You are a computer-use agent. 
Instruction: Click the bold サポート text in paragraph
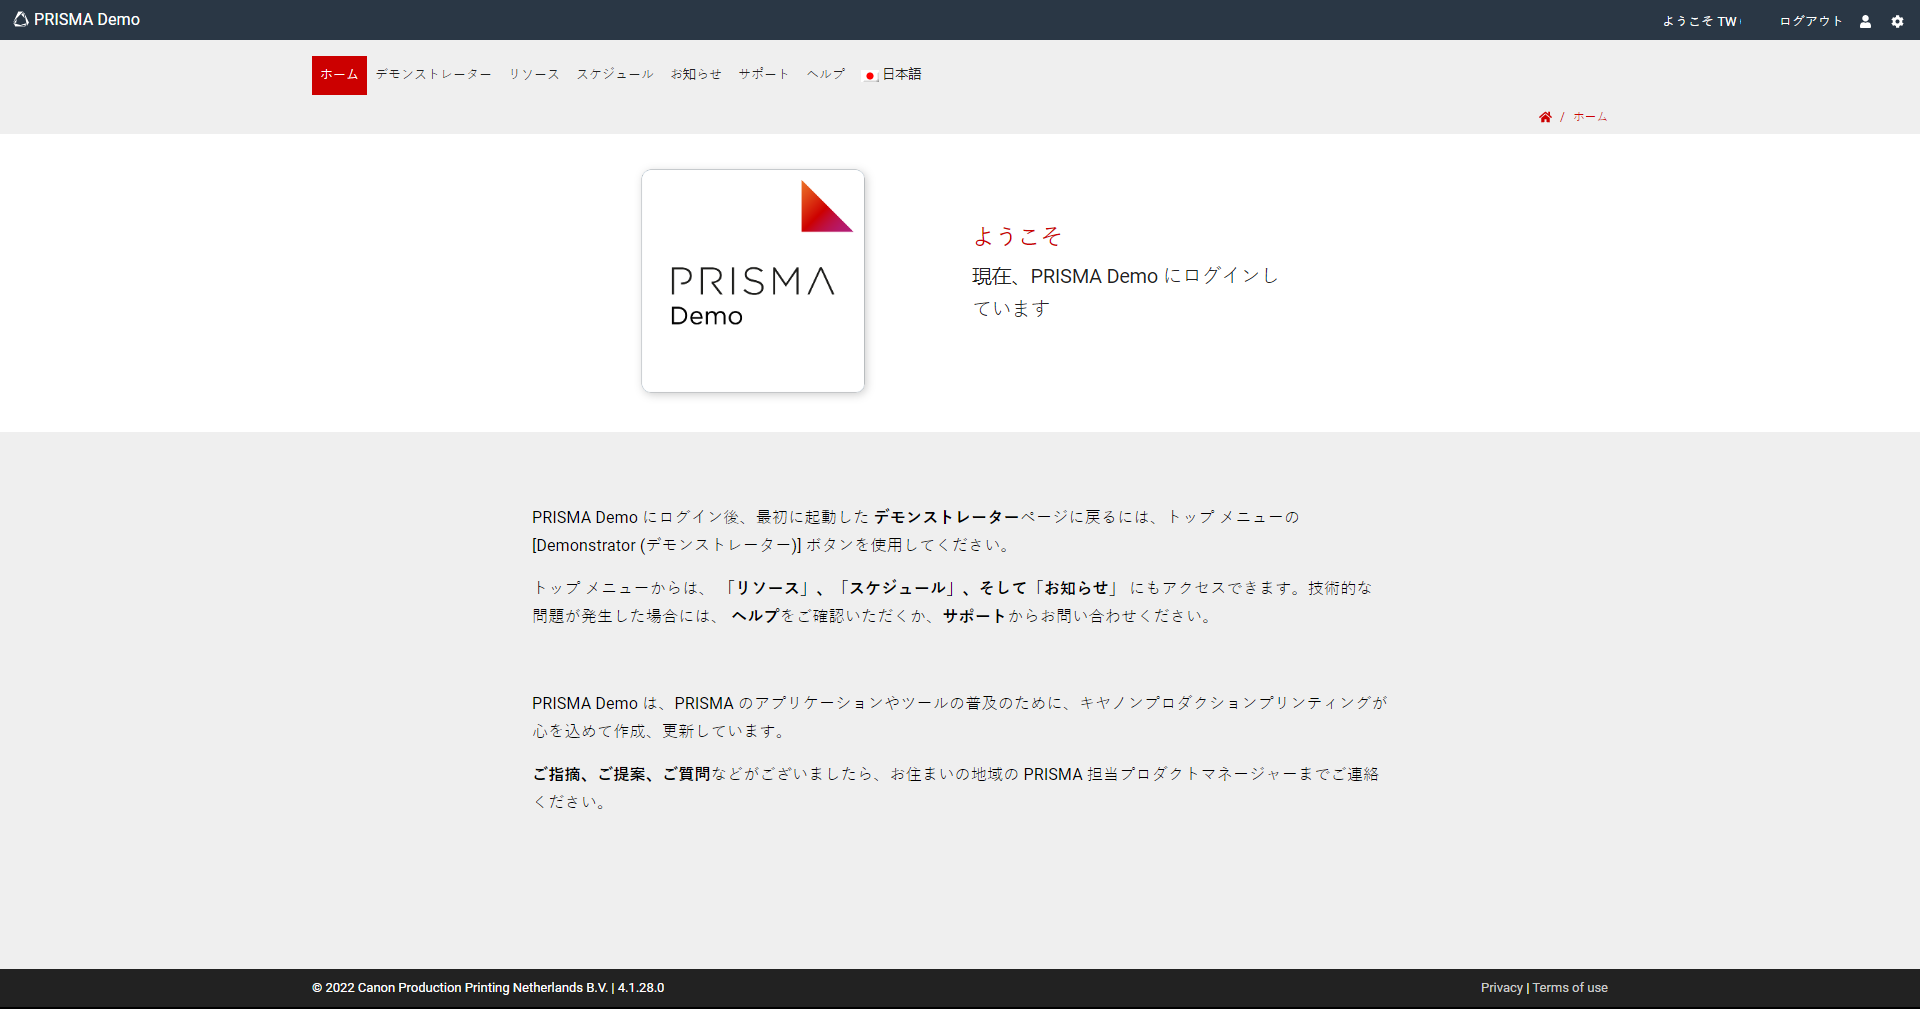pos(974,616)
